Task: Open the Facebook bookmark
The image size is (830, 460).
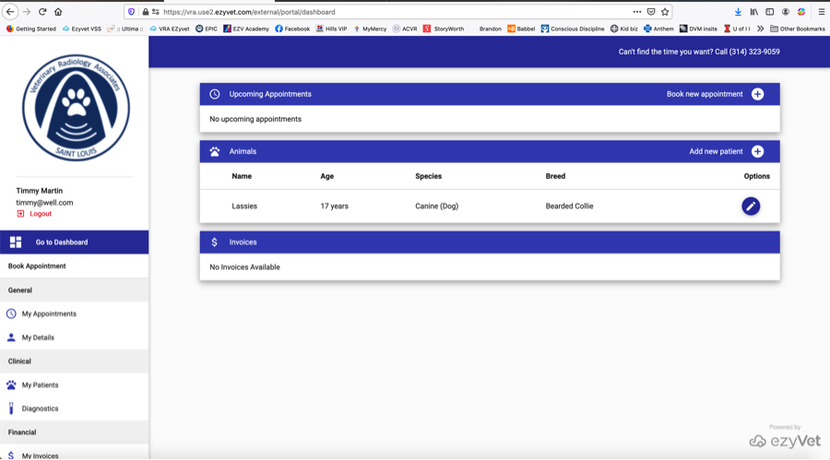Action: click(x=292, y=29)
